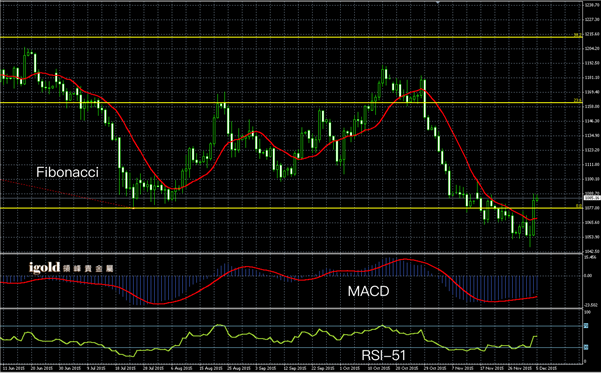Click the 5 Dec 2015 date label
Viewport: 601px width, 373px height.
click(x=546, y=368)
